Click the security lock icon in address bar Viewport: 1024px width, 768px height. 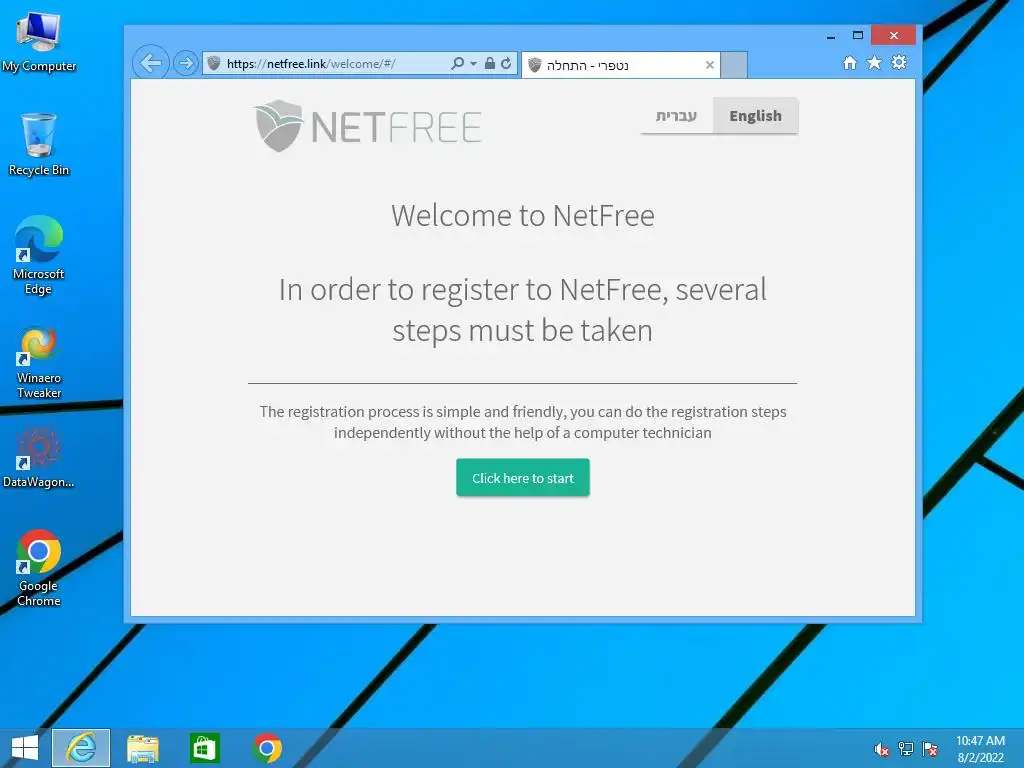pyautogui.click(x=490, y=63)
